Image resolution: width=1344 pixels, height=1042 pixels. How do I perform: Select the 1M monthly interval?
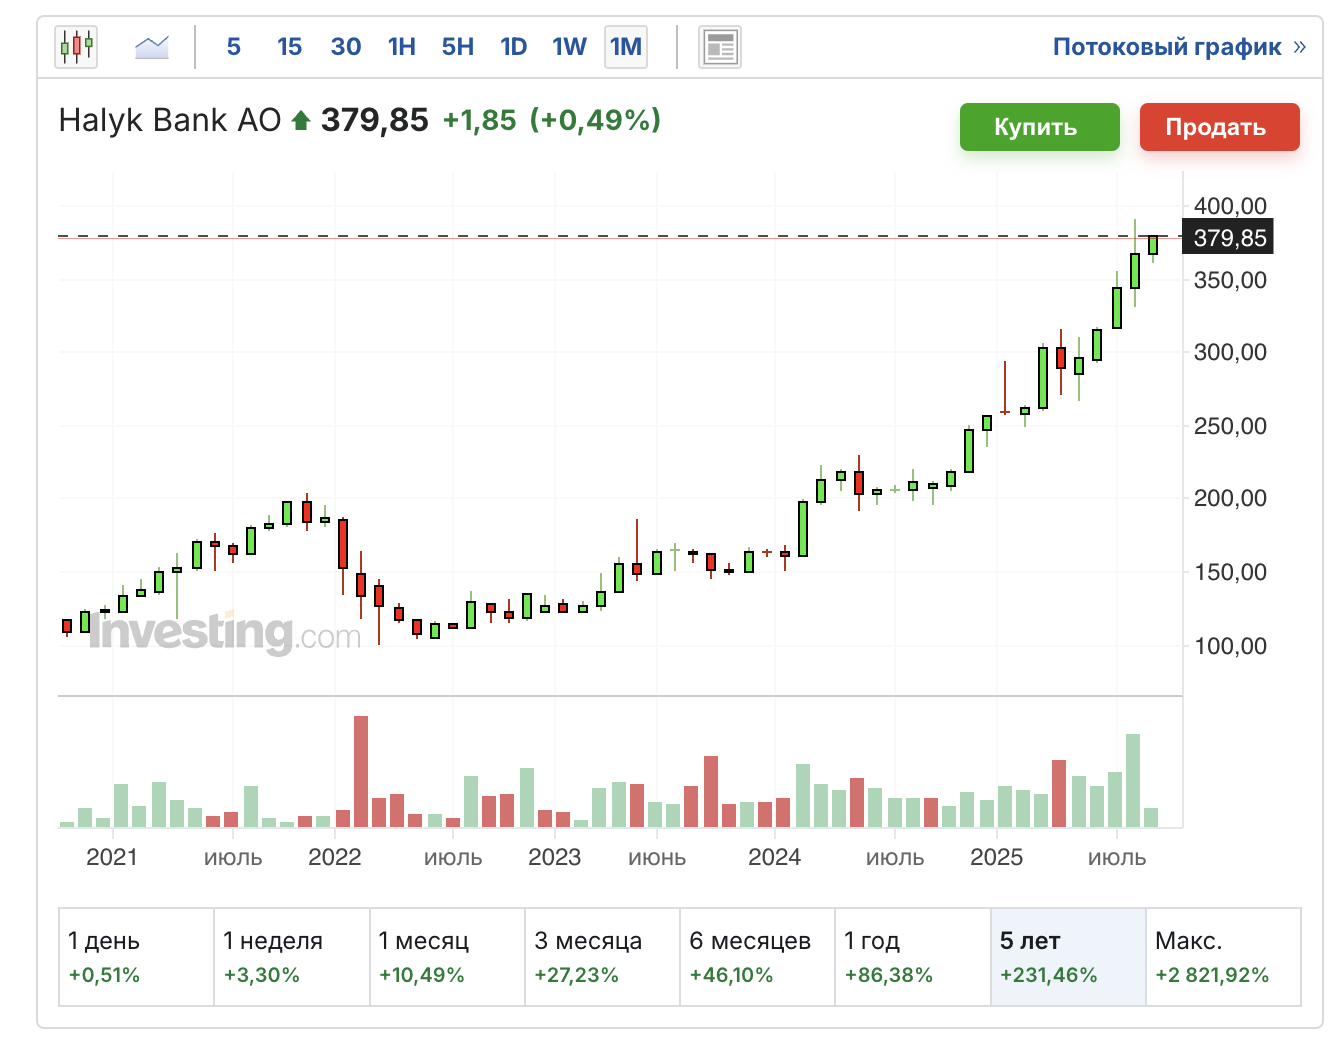pyautogui.click(x=626, y=47)
